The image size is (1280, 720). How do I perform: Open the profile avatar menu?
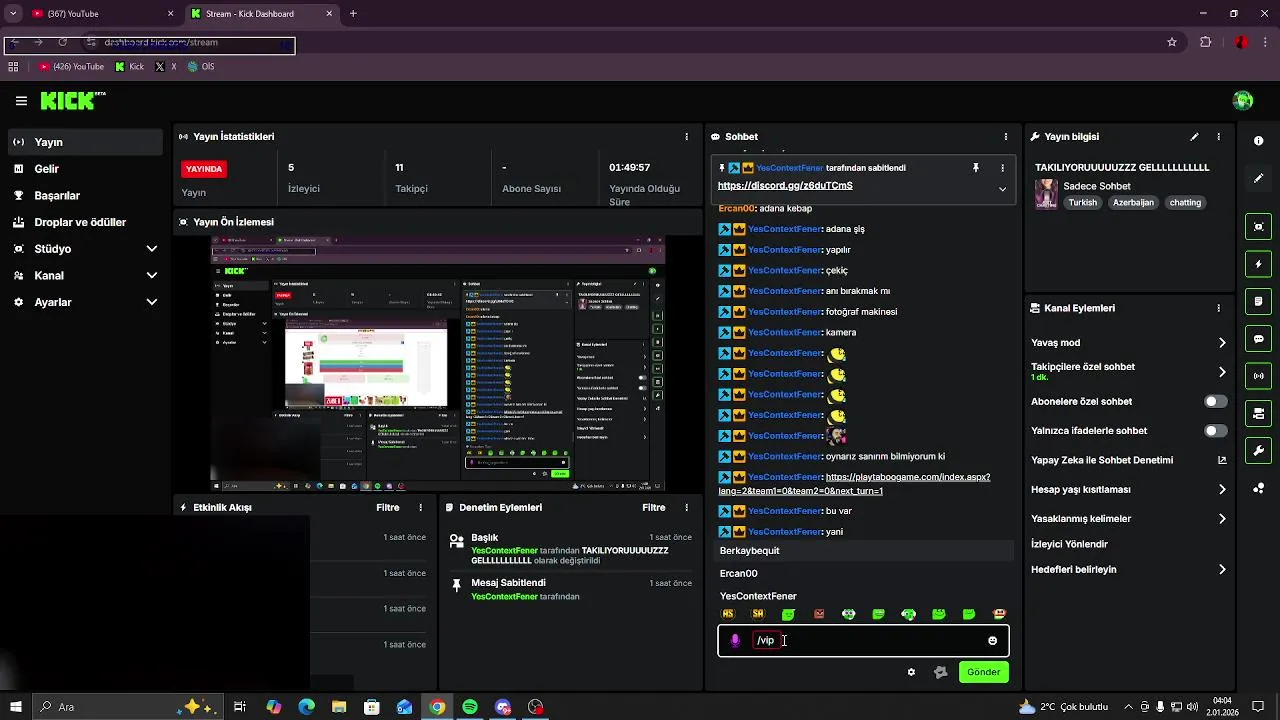click(x=1243, y=100)
